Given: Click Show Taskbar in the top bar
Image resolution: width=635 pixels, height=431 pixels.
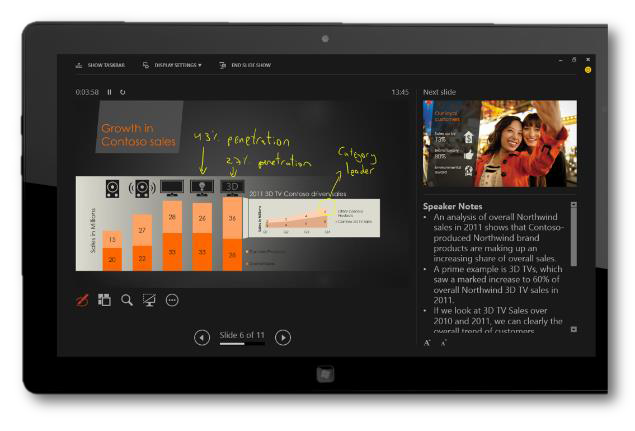Looking at the screenshot, I should click(x=100, y=65).
